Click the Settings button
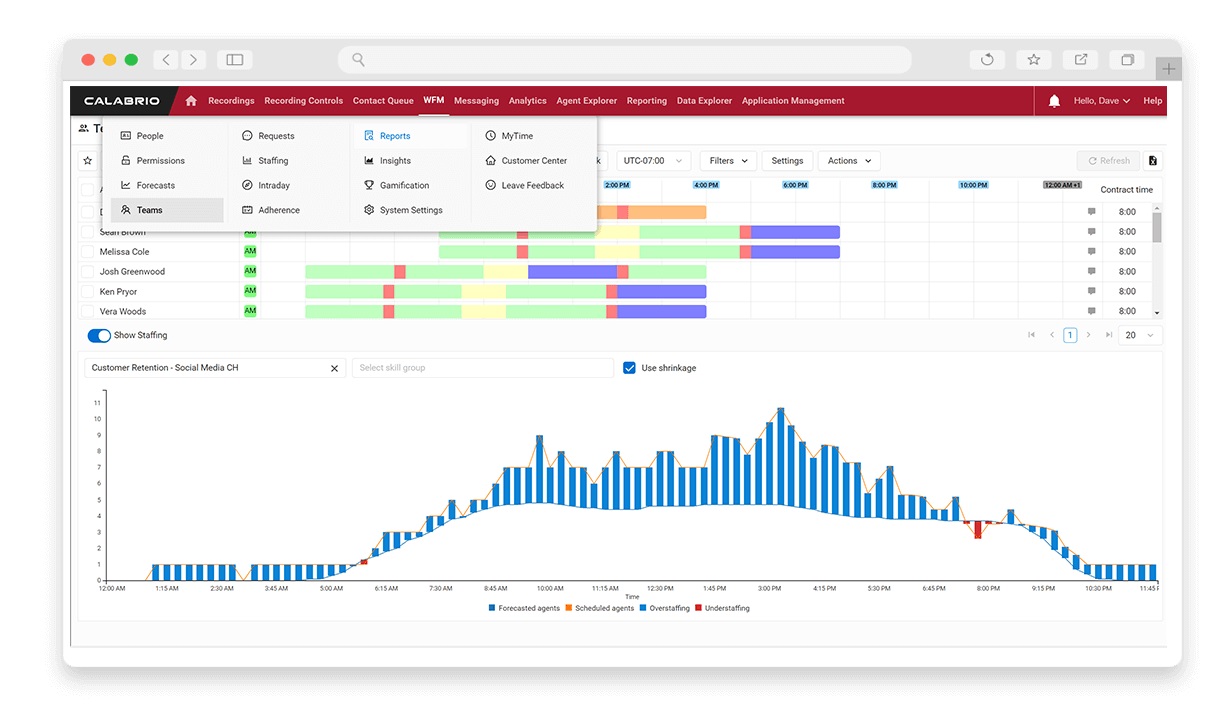The height and width of the screenshot is (719, 1231). coord(787,161)
